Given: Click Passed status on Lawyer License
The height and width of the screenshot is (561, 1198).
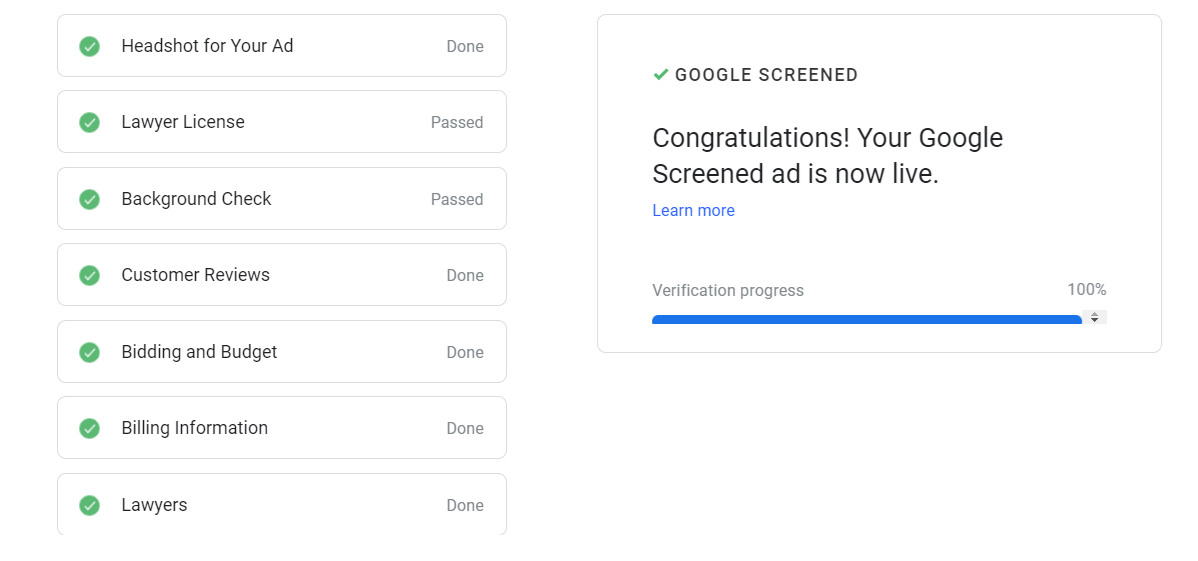Looking at the screenshot, I should 457,122.
